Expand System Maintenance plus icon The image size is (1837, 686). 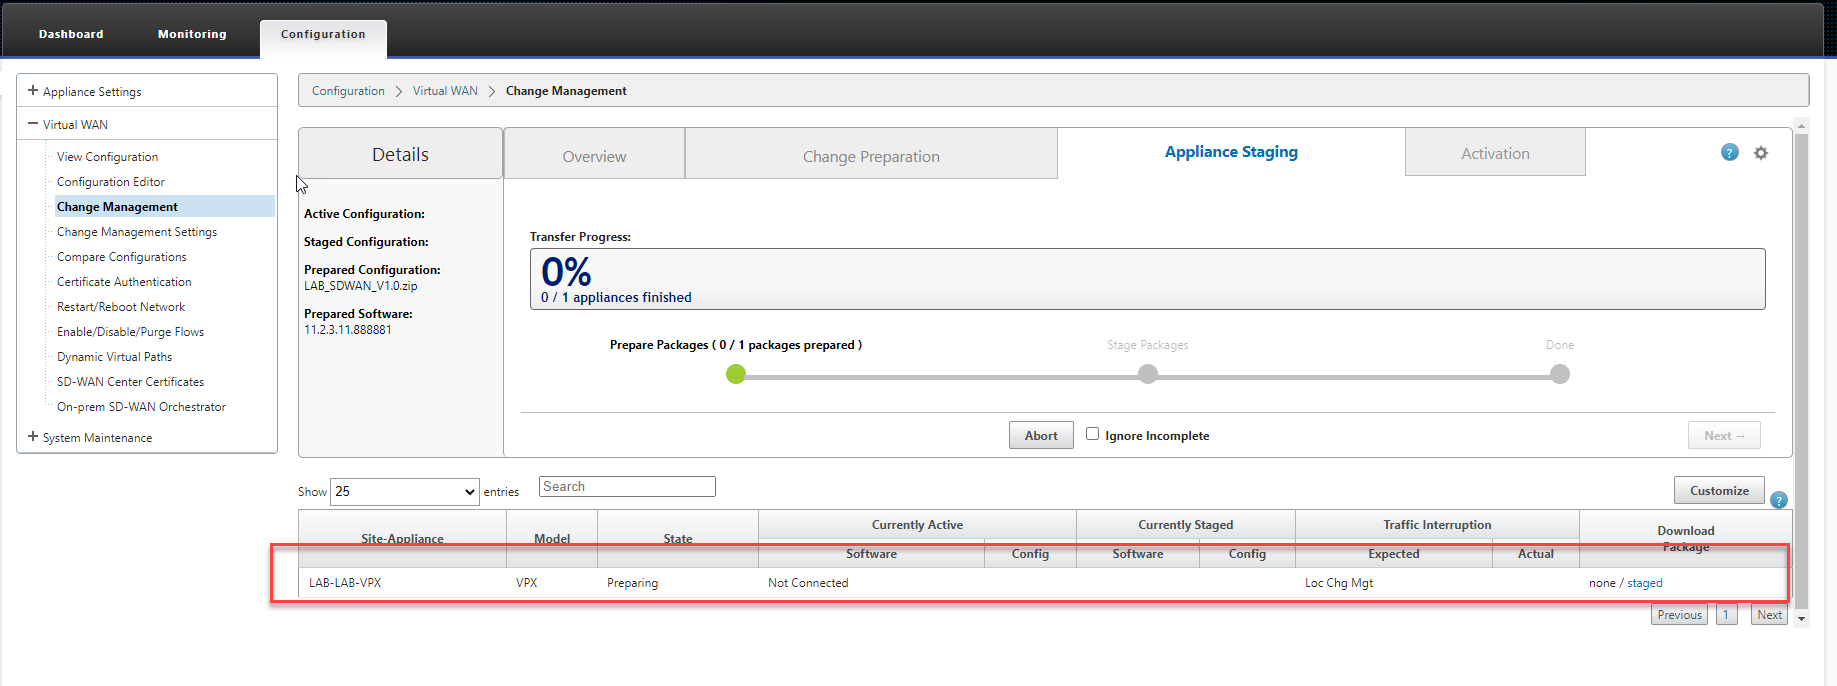(x=33, y=437)
